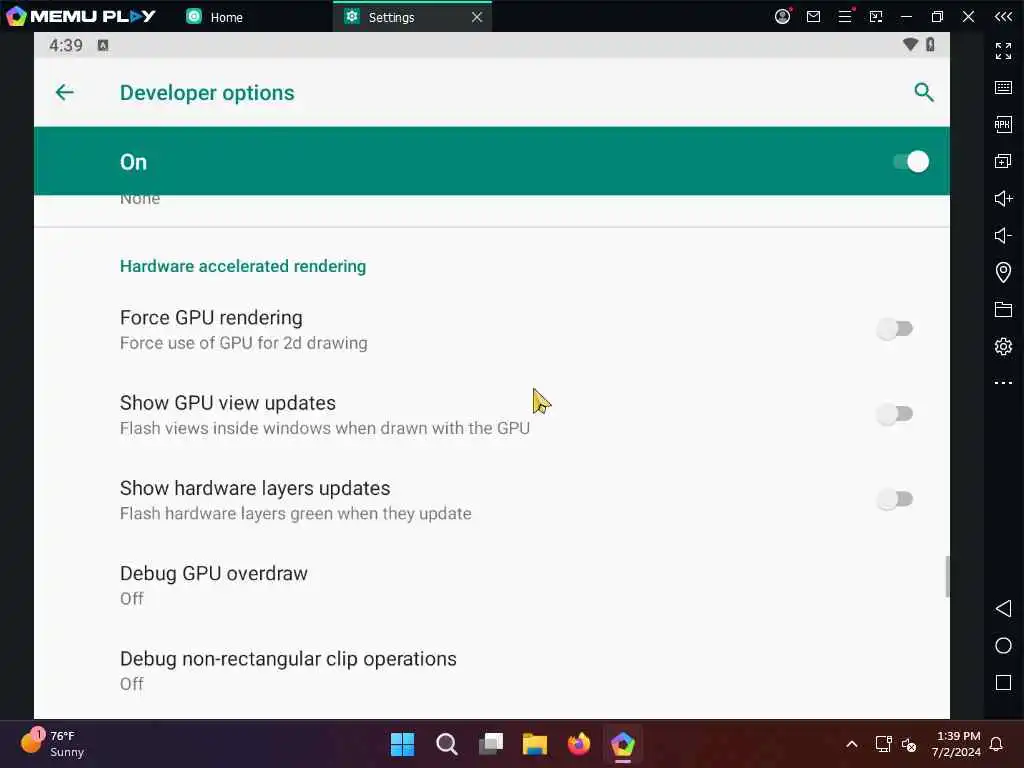Screen dimensions: 1024x768
Task: Click the Hardware accelerated rendering heading
Action: 243,266
